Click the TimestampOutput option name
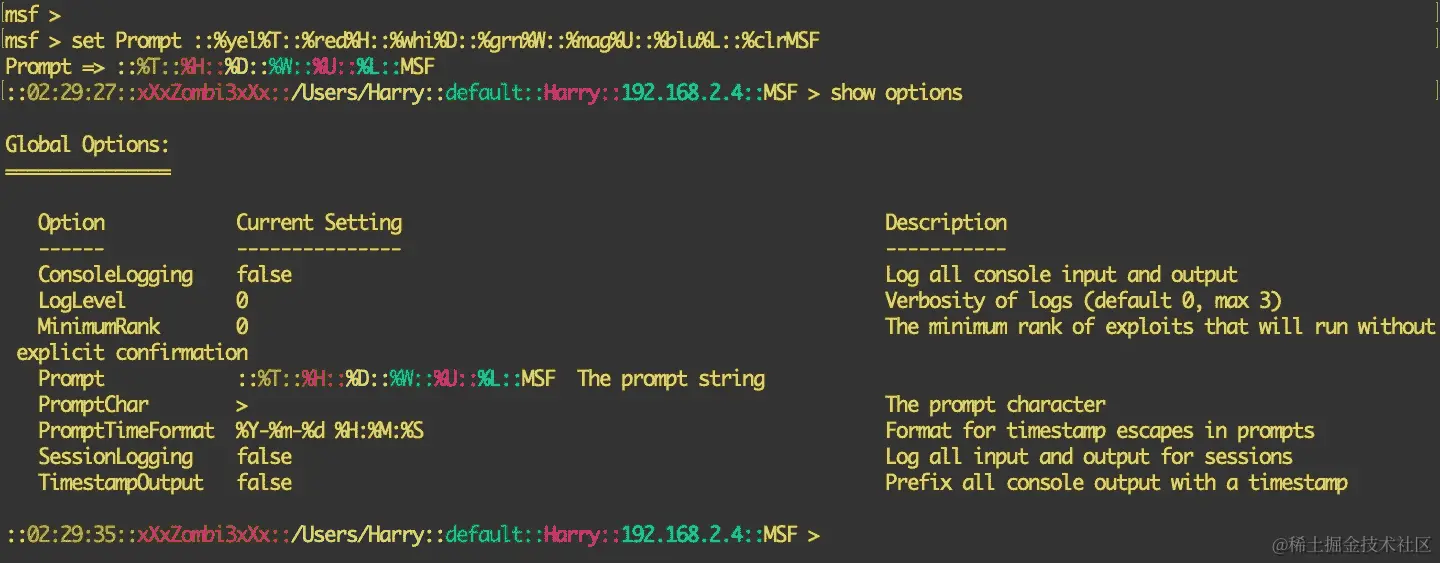Image resolution: width=1440 pixels, height=563 pixels. pos(121,483)
